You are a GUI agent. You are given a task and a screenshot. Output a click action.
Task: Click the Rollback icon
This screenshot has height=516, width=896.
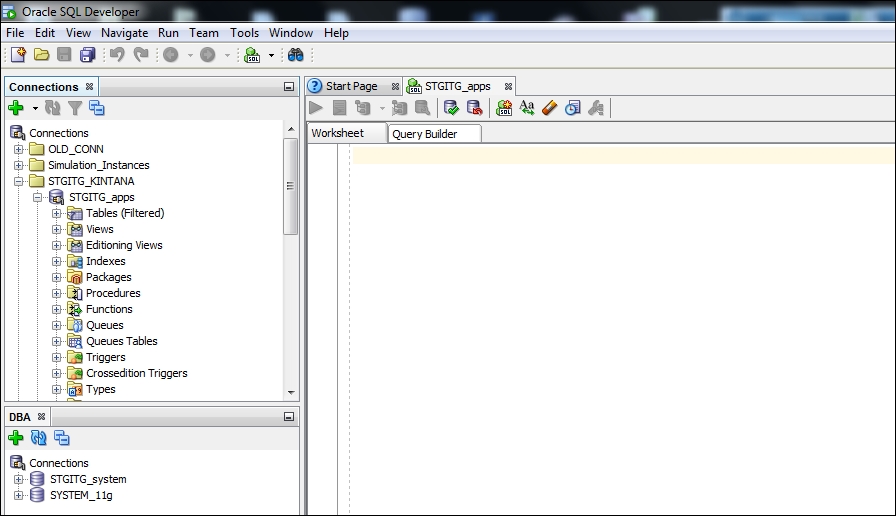click(x=474, y=107)
